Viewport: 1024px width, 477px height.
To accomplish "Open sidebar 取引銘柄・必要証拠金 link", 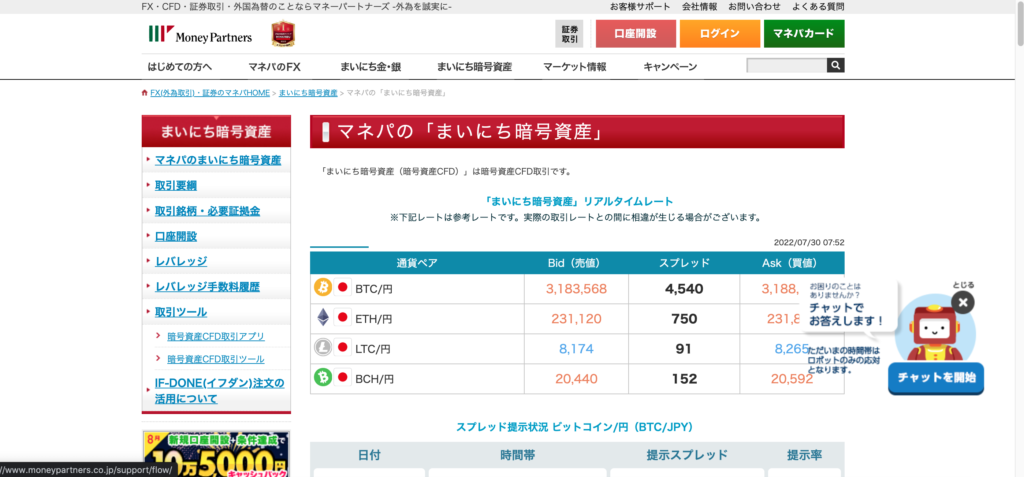I will pyautogui.click(x=208, y=211).
